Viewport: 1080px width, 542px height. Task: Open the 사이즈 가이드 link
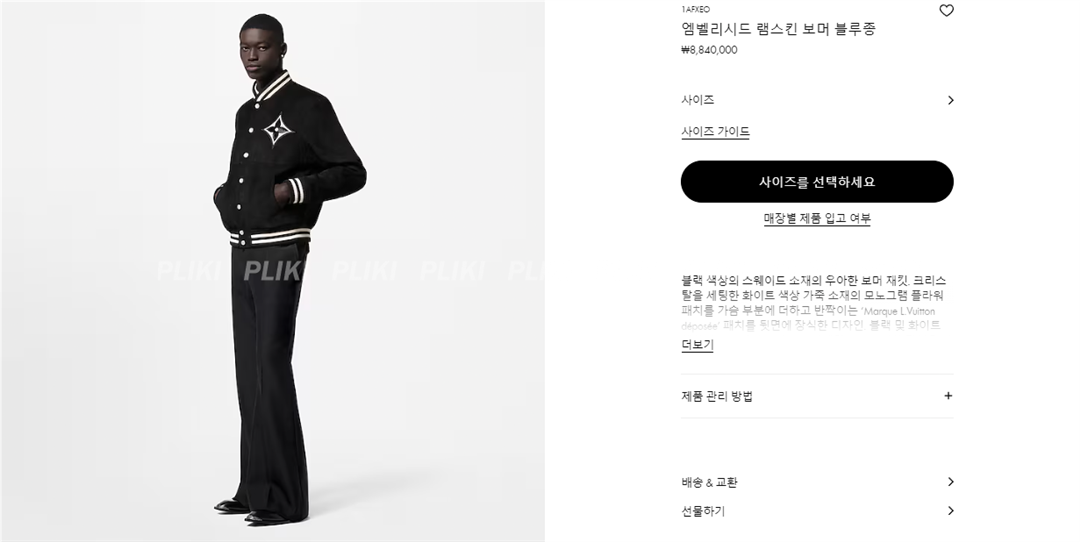tap(715, 132)
